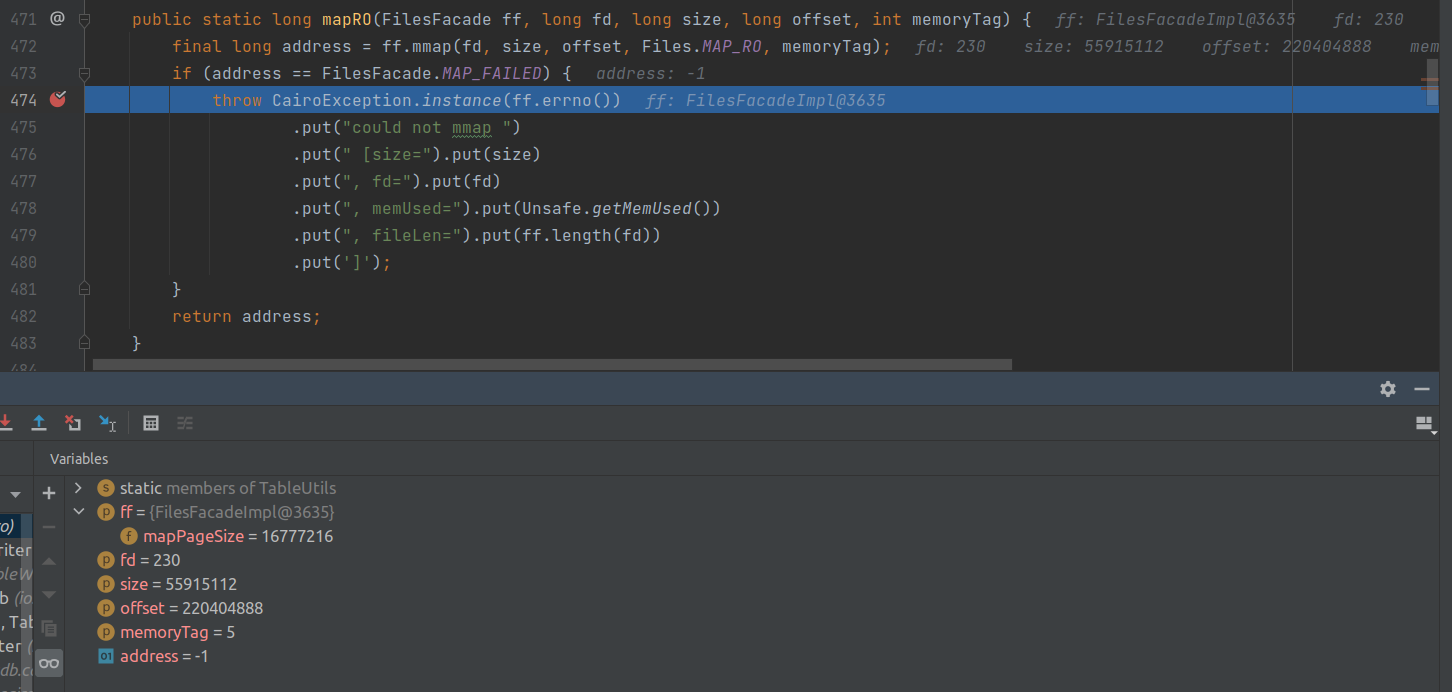The width and height of the screenshot is (1452, 692).
Task: Collapse the if block fold at line 473
Action: click(x=84, y=73)
